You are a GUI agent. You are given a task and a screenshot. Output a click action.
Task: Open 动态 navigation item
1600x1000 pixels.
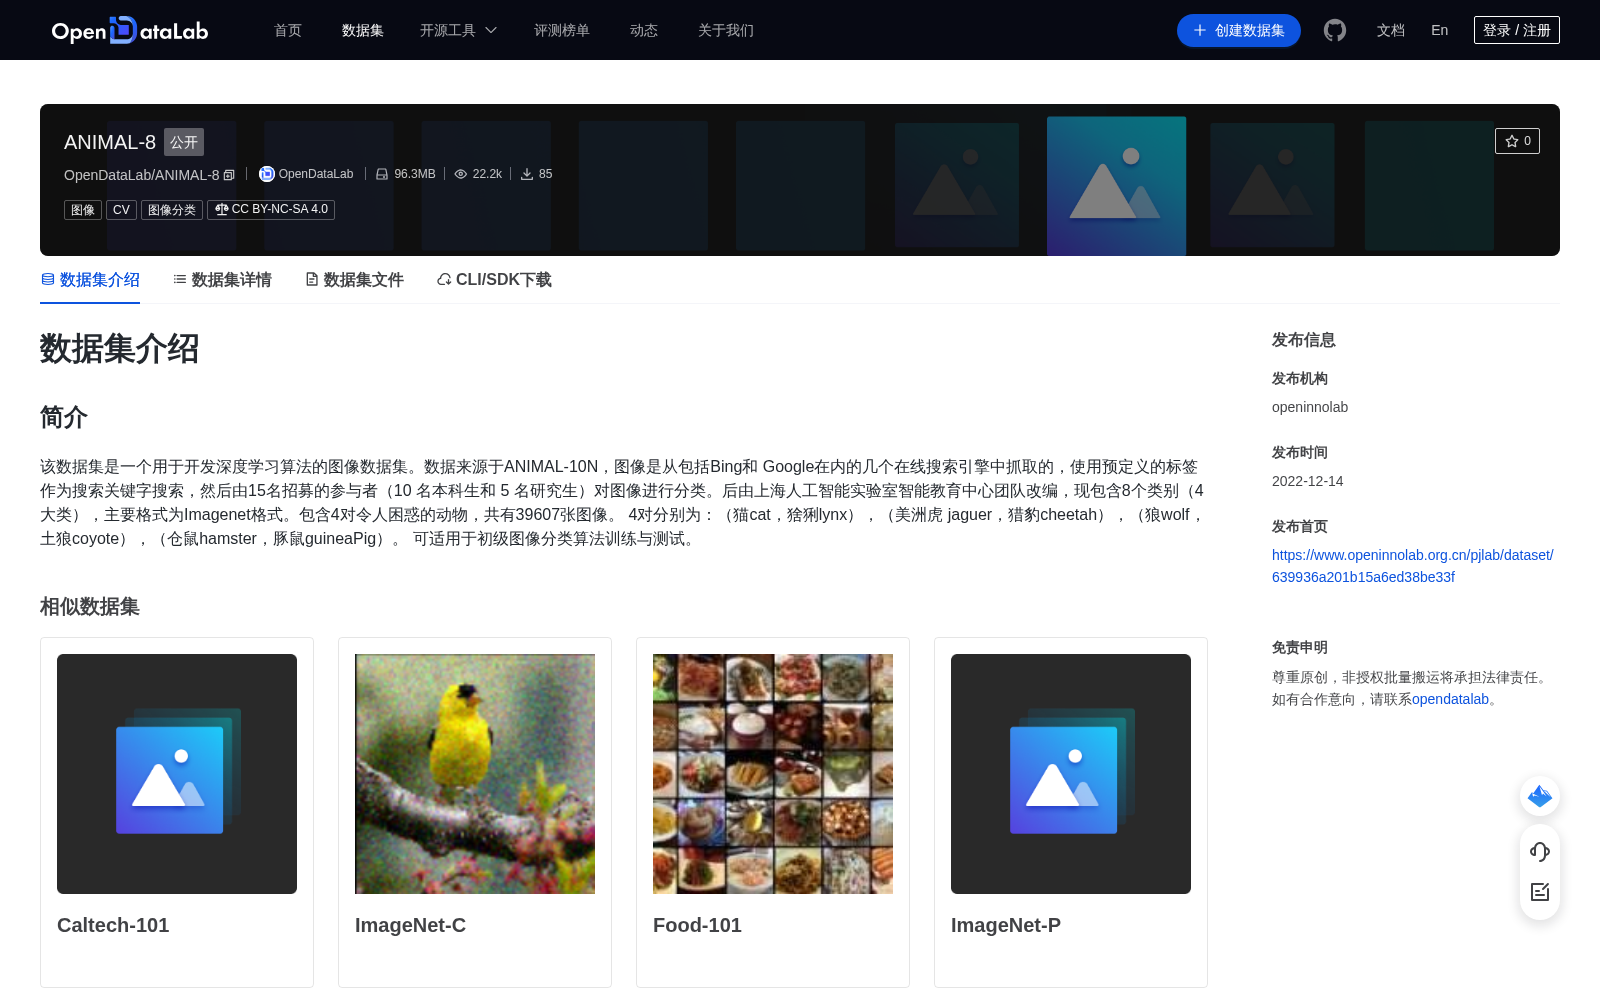pos(644,30)
